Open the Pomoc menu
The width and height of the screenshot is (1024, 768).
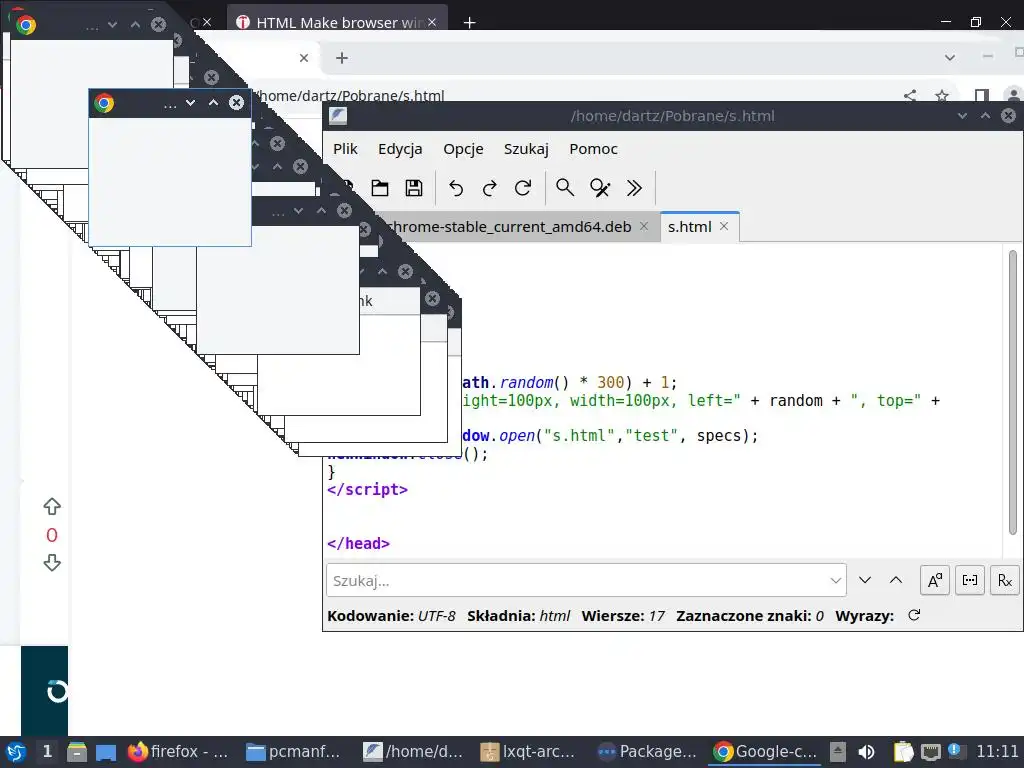(x=593, y=149)
